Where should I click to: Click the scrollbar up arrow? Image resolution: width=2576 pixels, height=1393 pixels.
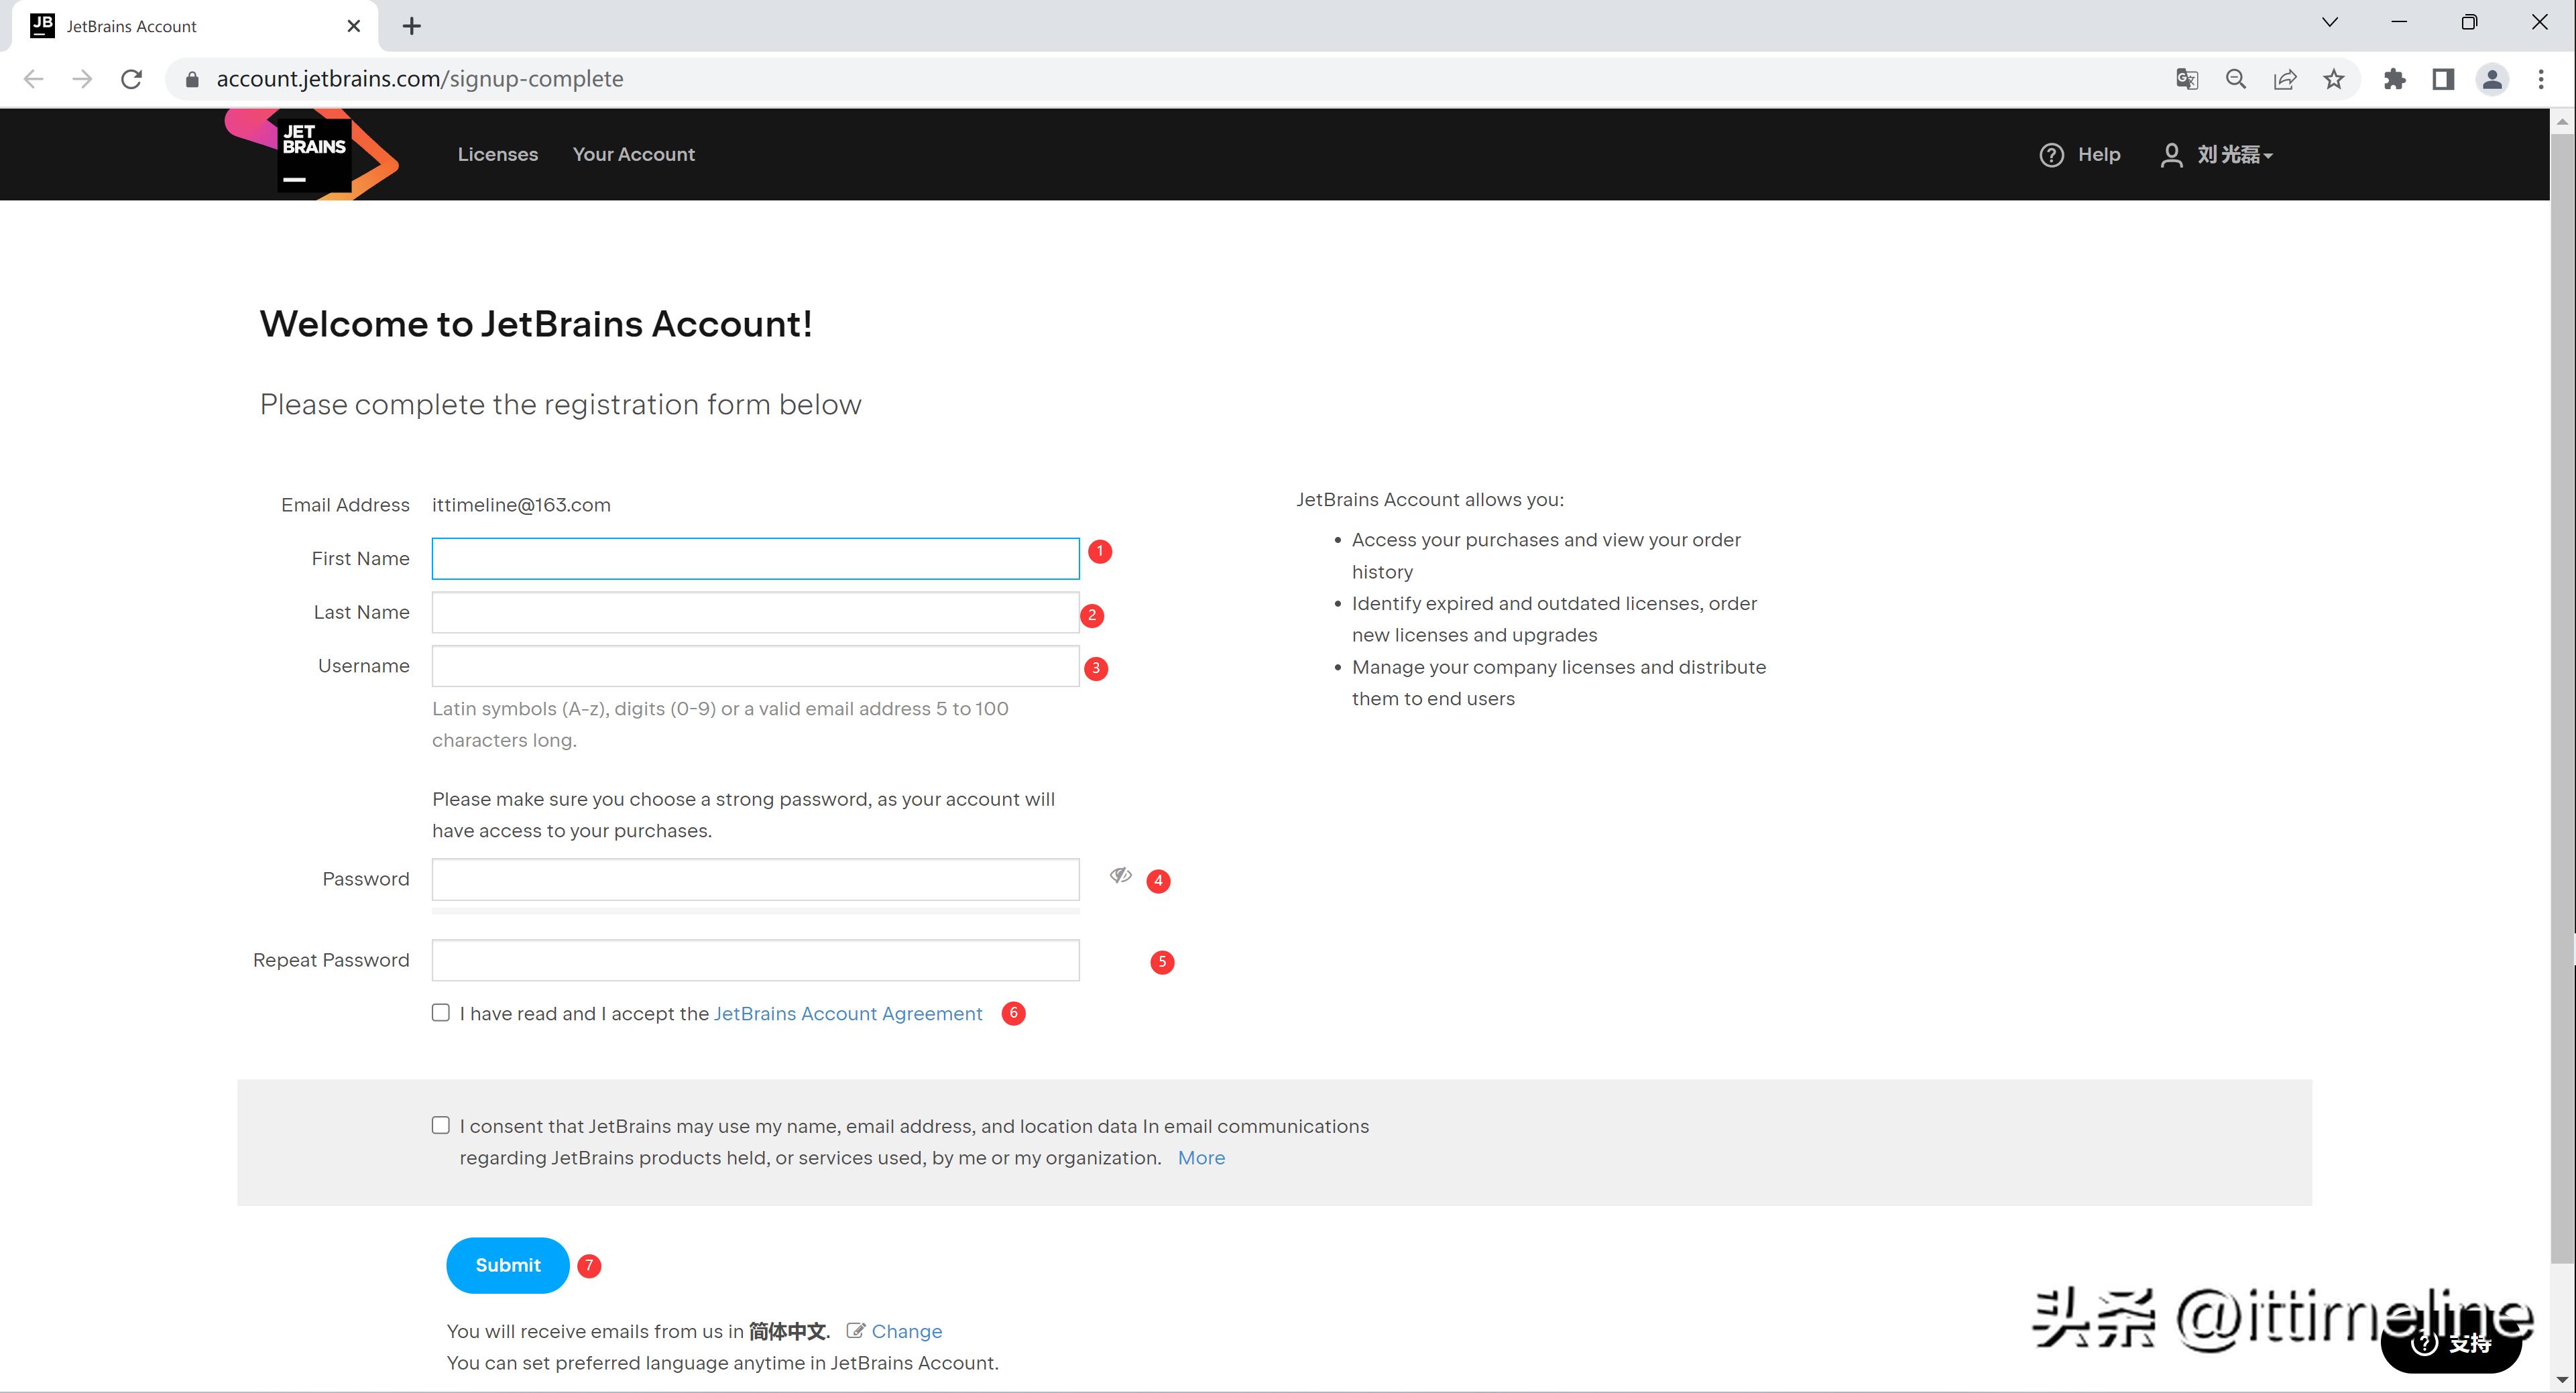pyautogui.click(x=2562, y=121)
